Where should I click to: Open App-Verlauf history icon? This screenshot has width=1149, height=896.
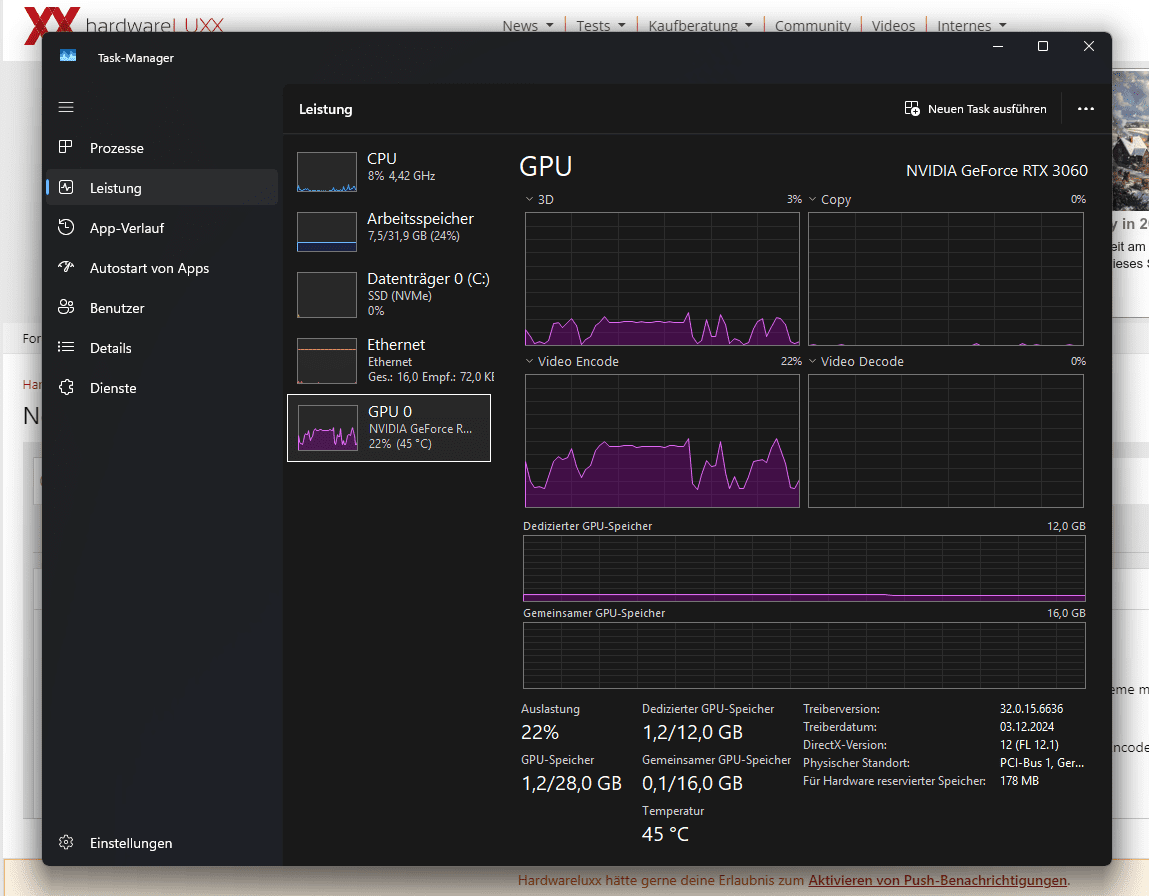point(66,227)
